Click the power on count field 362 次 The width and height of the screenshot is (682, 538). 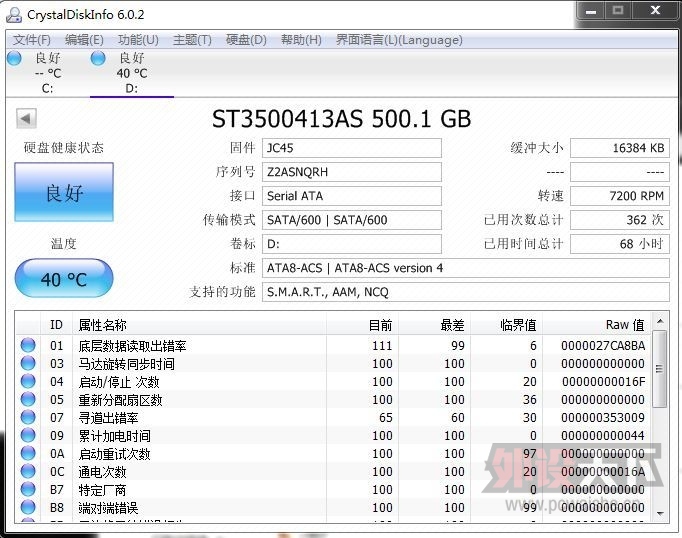(x=620, y=220)
